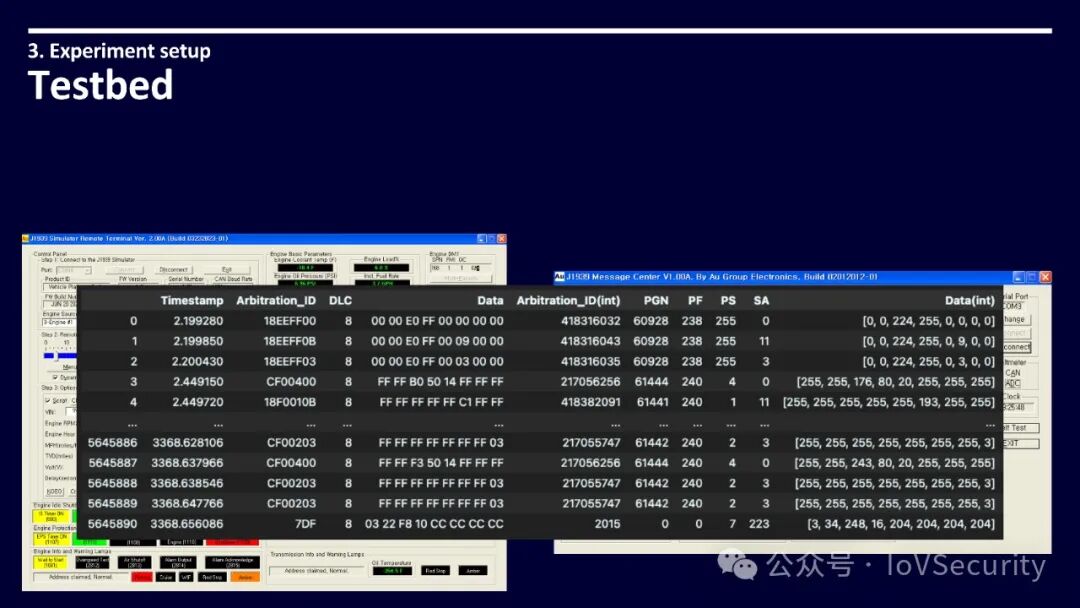Click the Engine (1110) protection lamp
Screen dimensions: 1080x608
click(x=182, y=543)
